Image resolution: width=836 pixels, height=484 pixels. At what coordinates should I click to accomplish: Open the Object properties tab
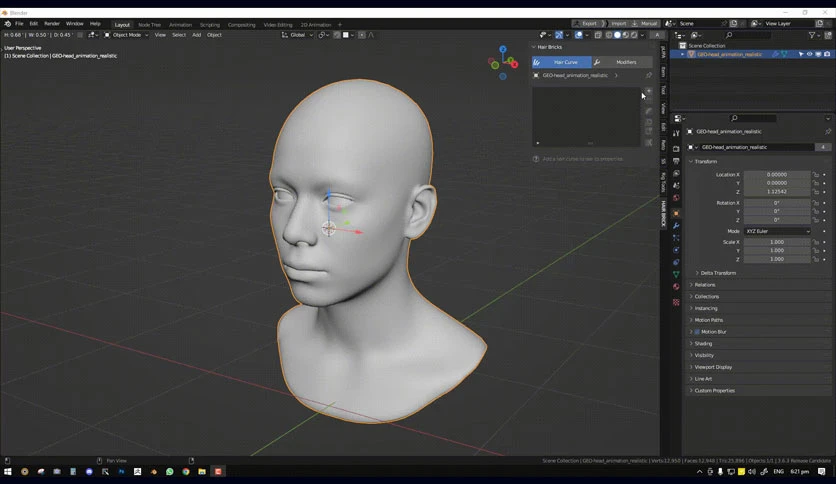point(676,213)
